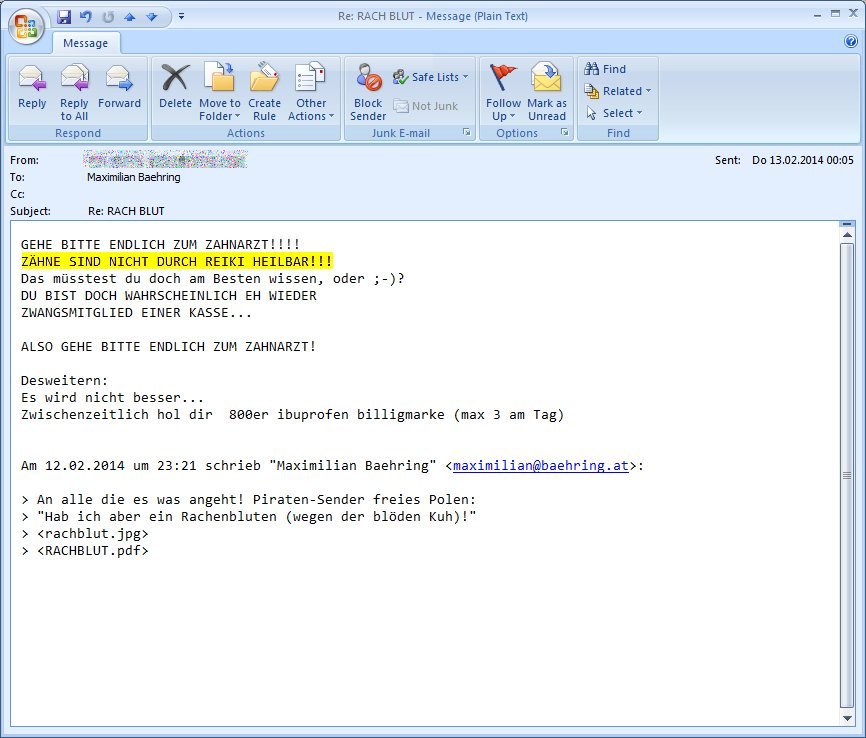This screenshot has width=866, height=738.
Task: Open the Related dropdown menu
Action: tap(617, 91)
